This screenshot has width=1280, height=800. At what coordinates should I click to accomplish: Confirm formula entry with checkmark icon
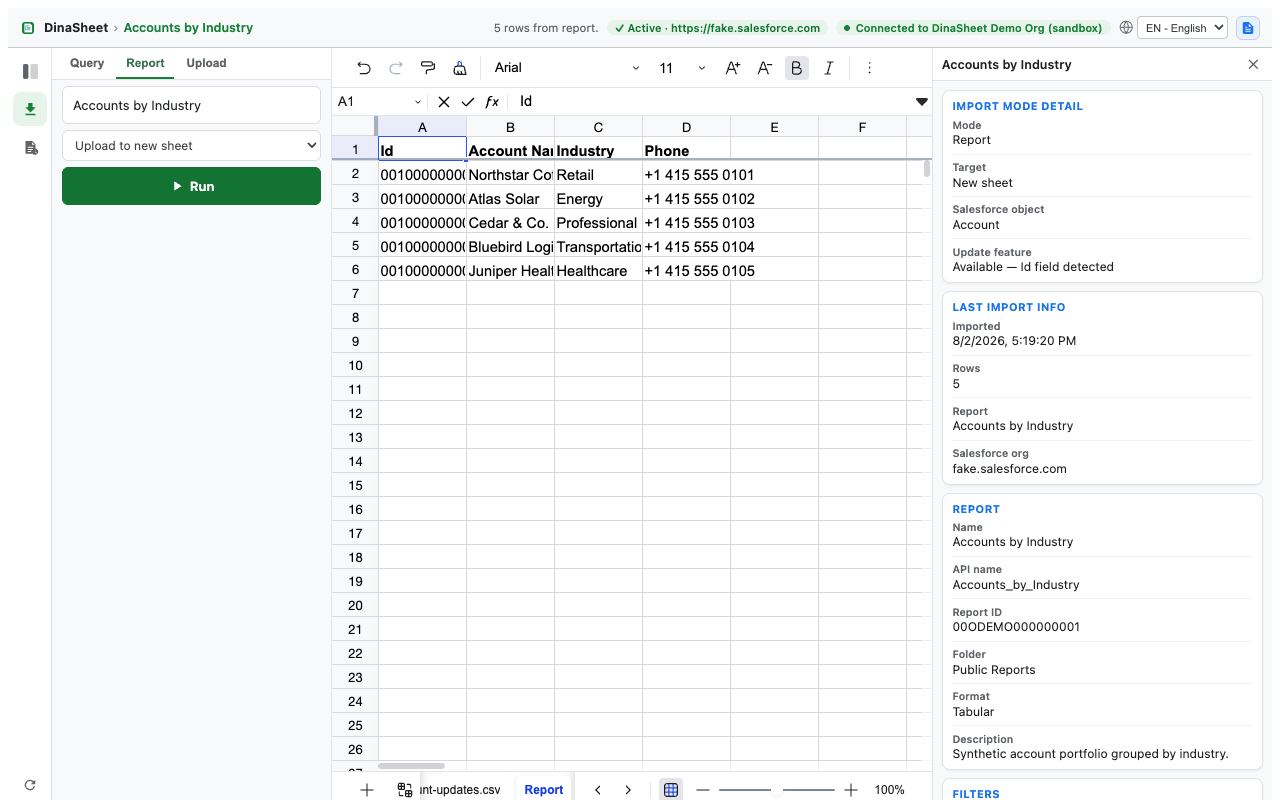coord(468,102)
